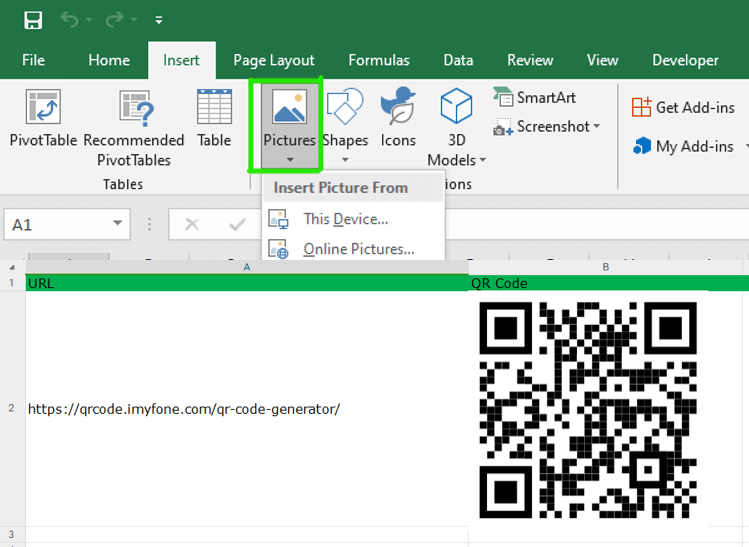This screenshot has width=749, height=547.
Task: Choose This Device... from picture menu
Action: coord(353,219)
